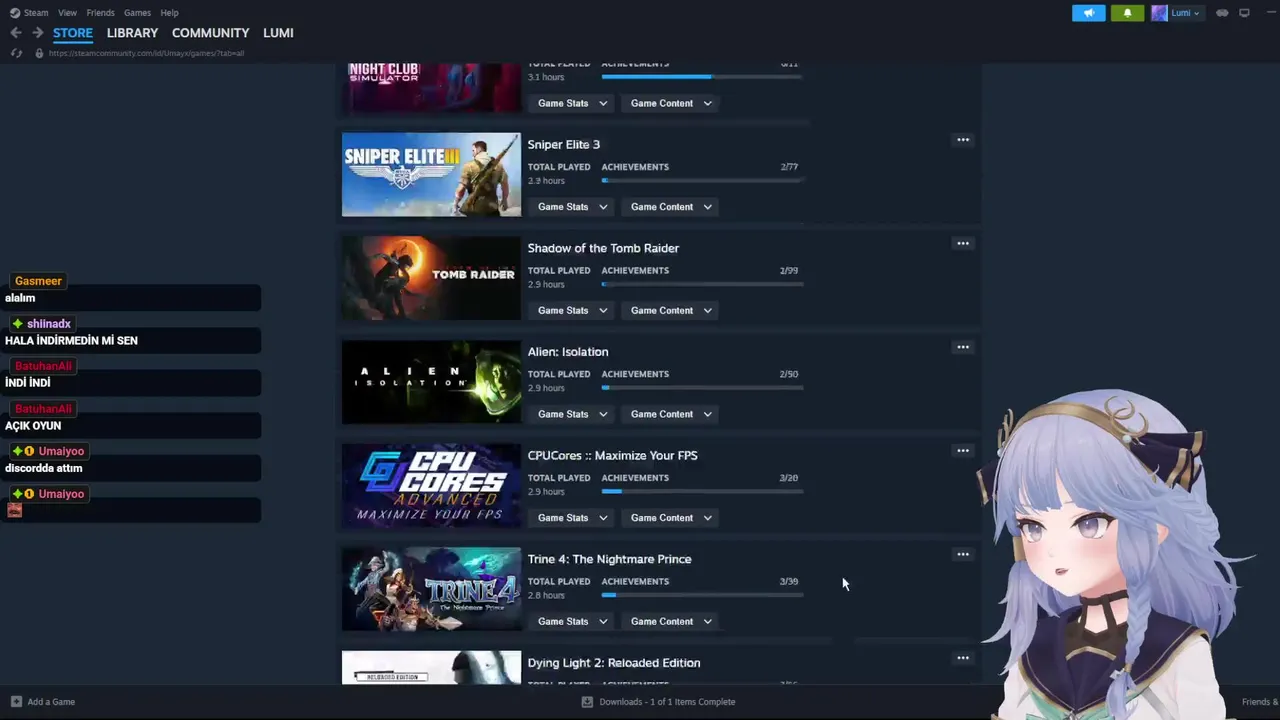
Task: Open the Steam announcements megaphone button
Action: pyautogui.click(x=1089, y=13)
